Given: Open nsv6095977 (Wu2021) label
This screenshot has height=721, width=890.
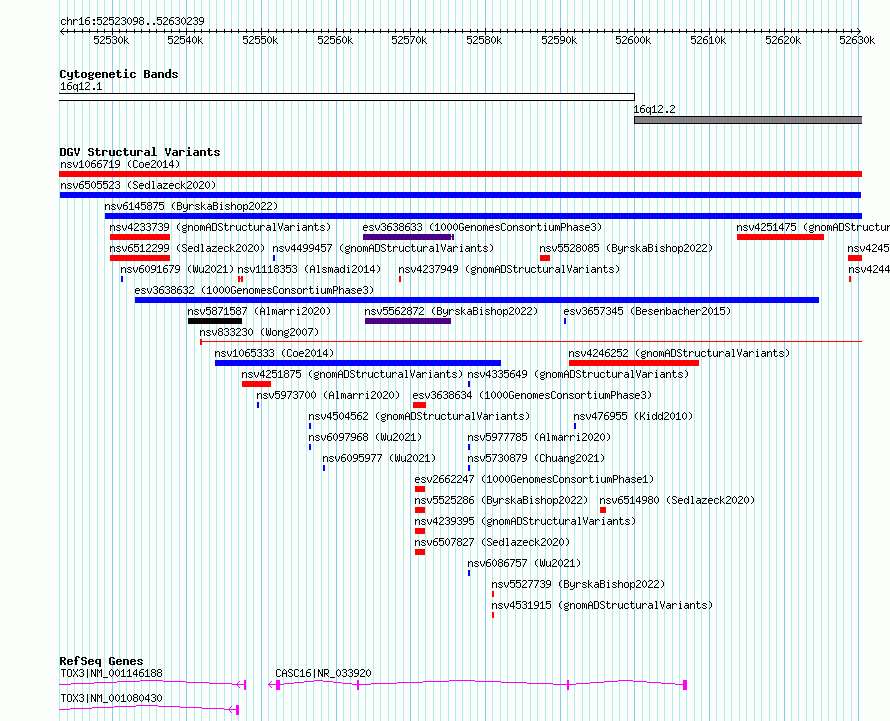Looking at the screenshot, I should 379,458.
